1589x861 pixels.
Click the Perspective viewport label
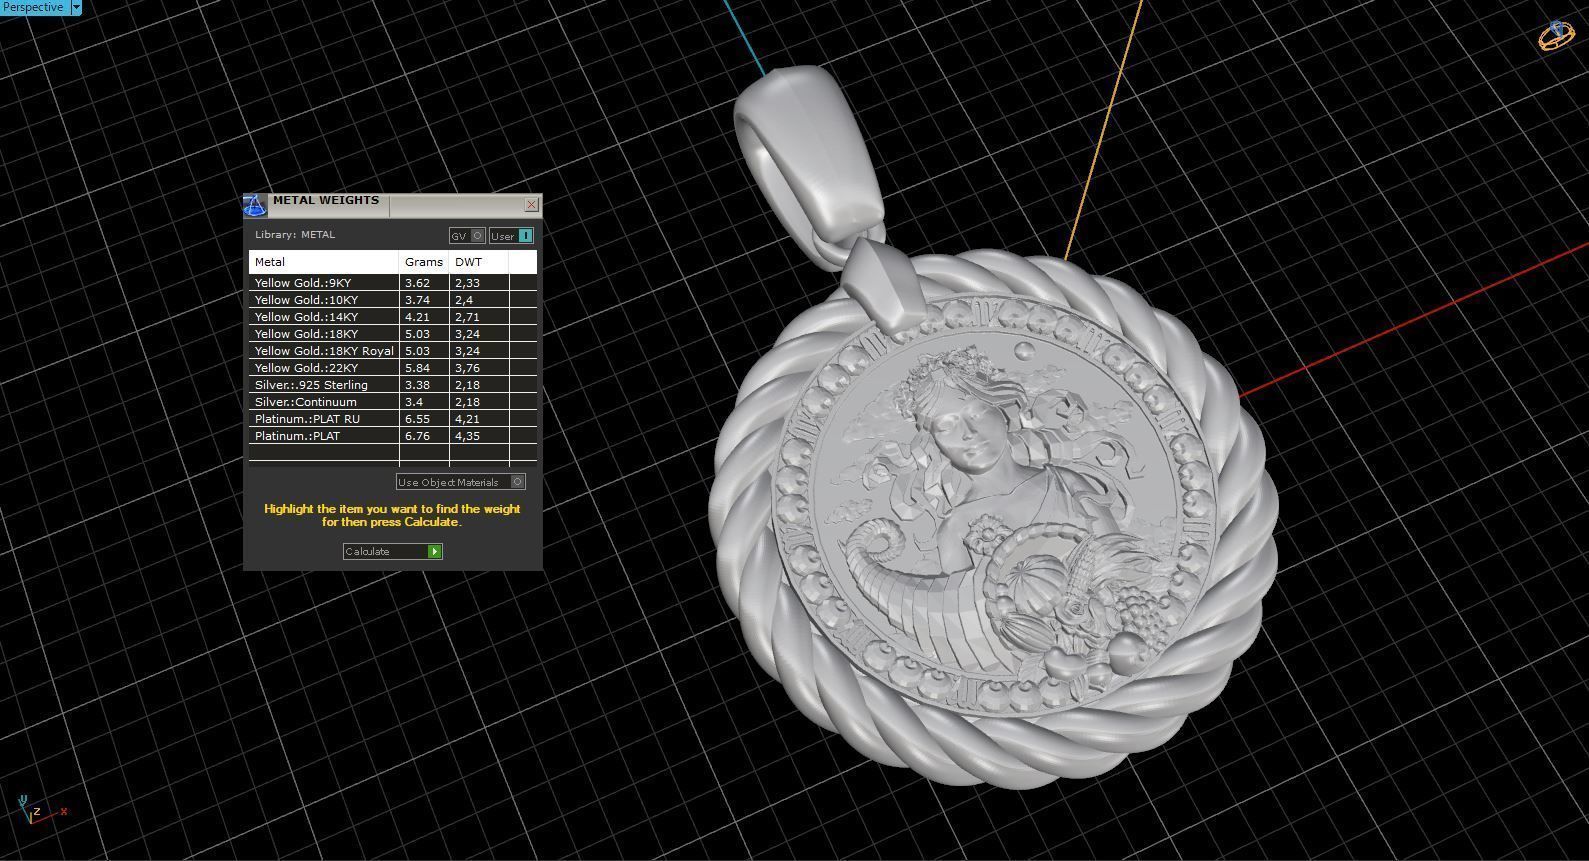[34, 7]
